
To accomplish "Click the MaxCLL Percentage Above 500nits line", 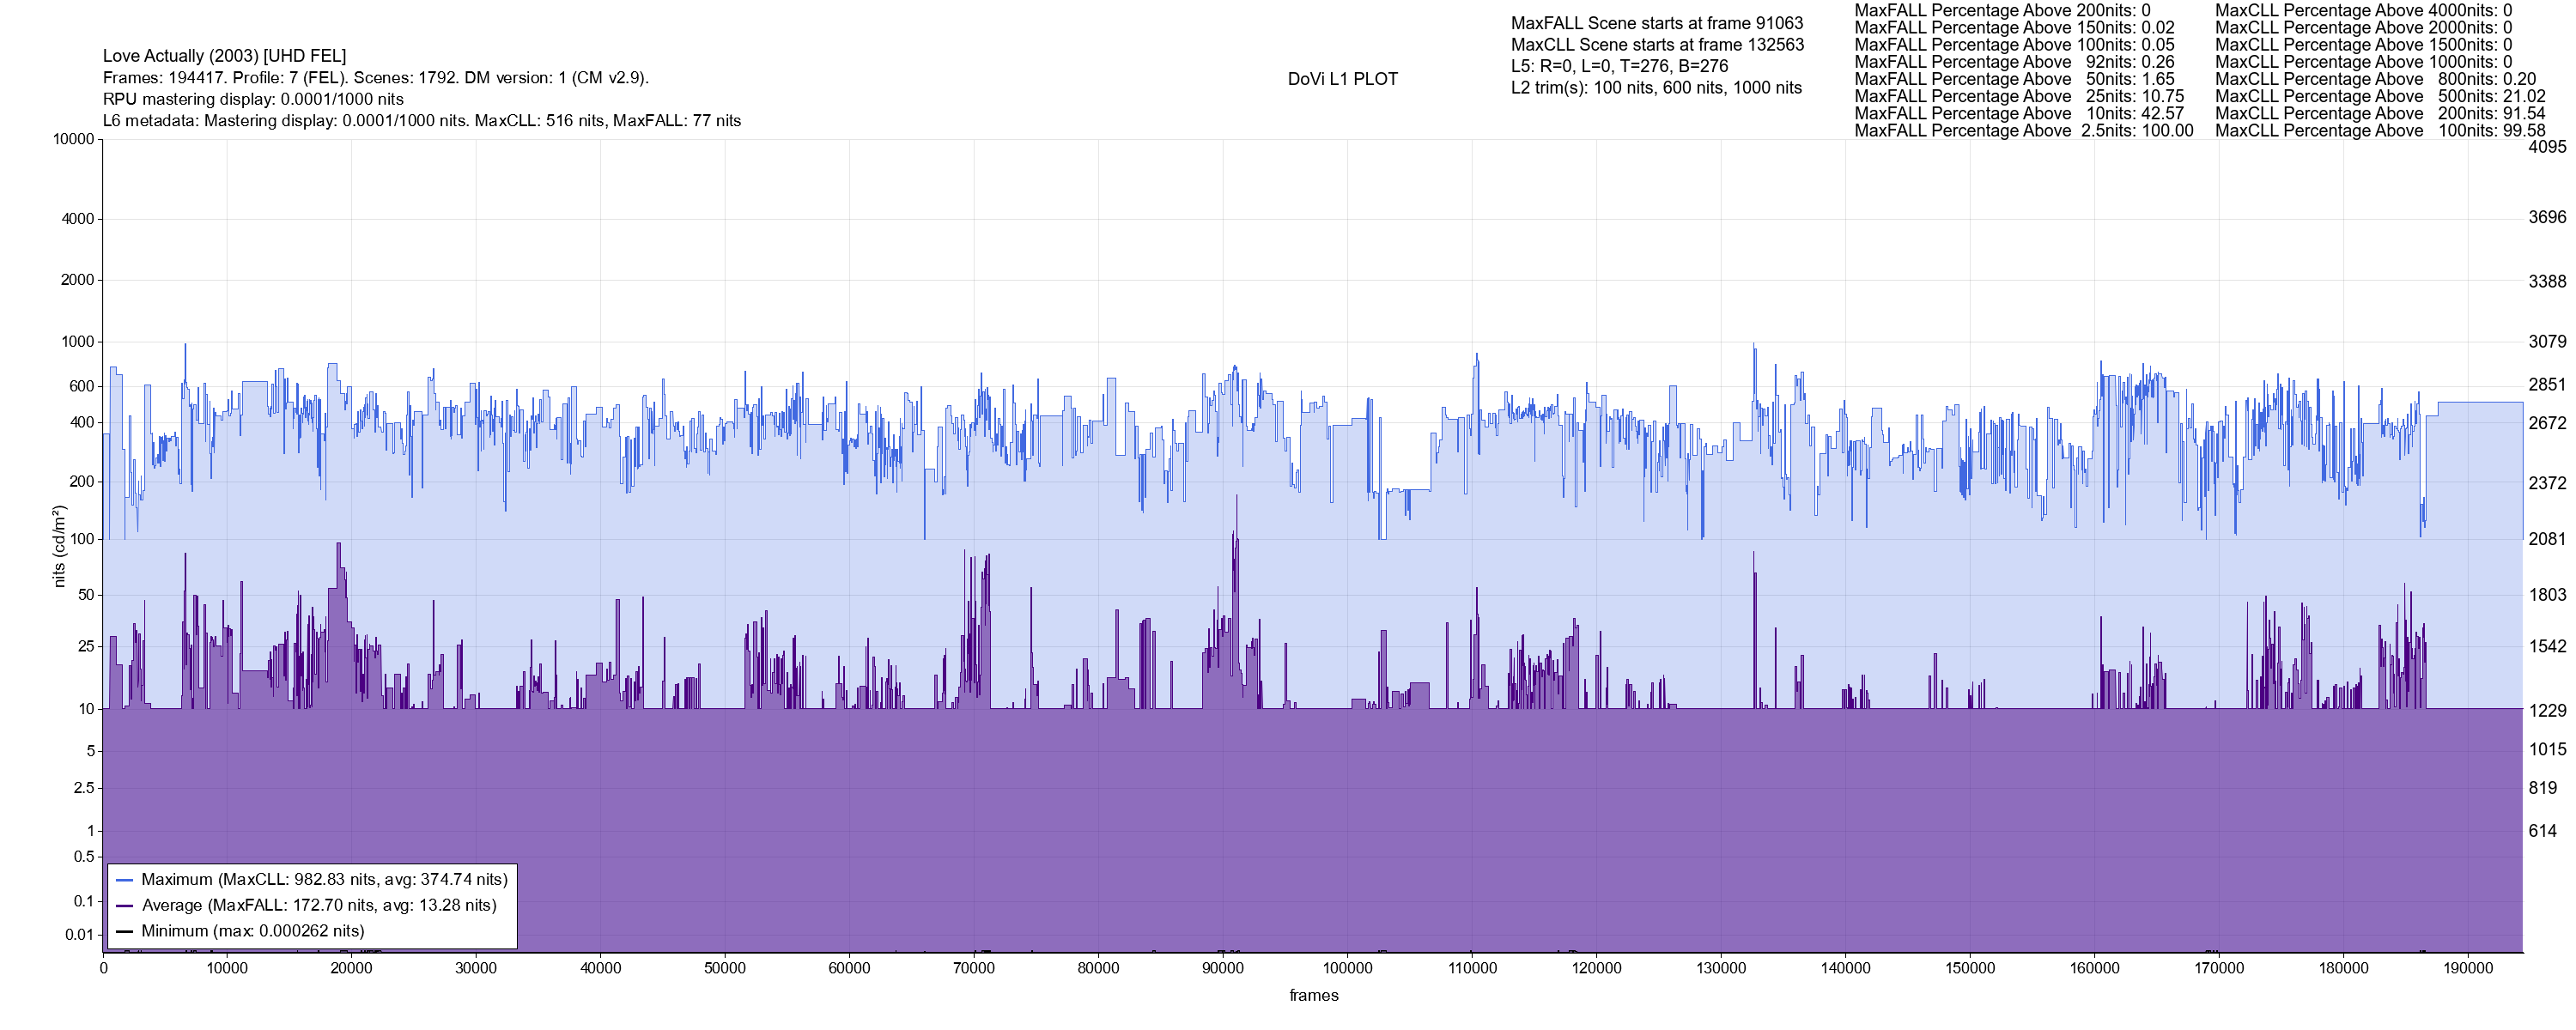I will 2380,97.
